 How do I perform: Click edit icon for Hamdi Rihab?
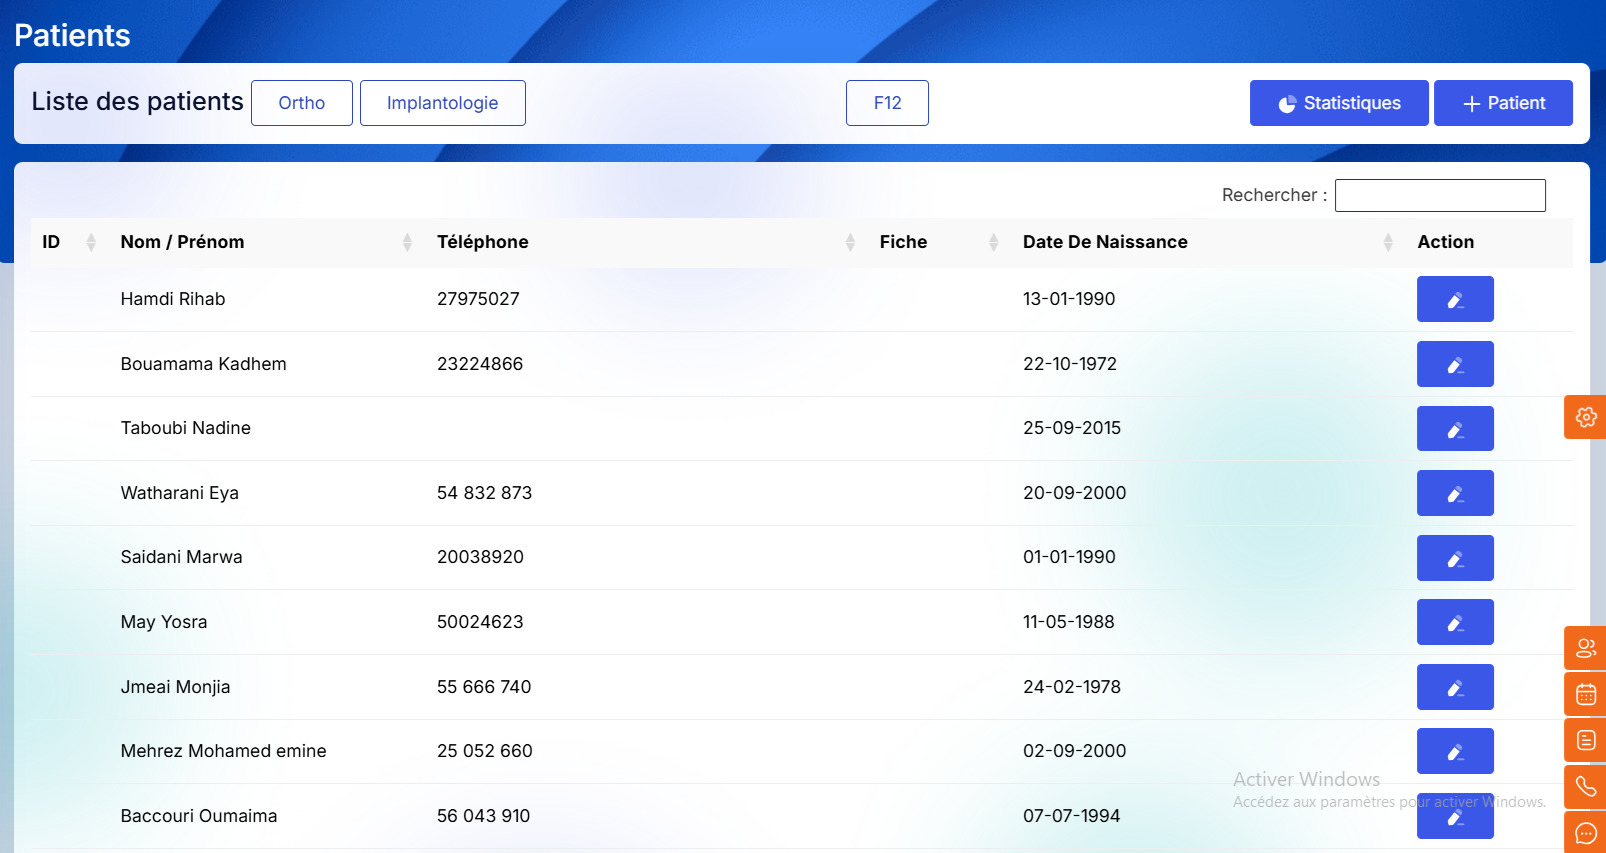tap(1454, 299)
